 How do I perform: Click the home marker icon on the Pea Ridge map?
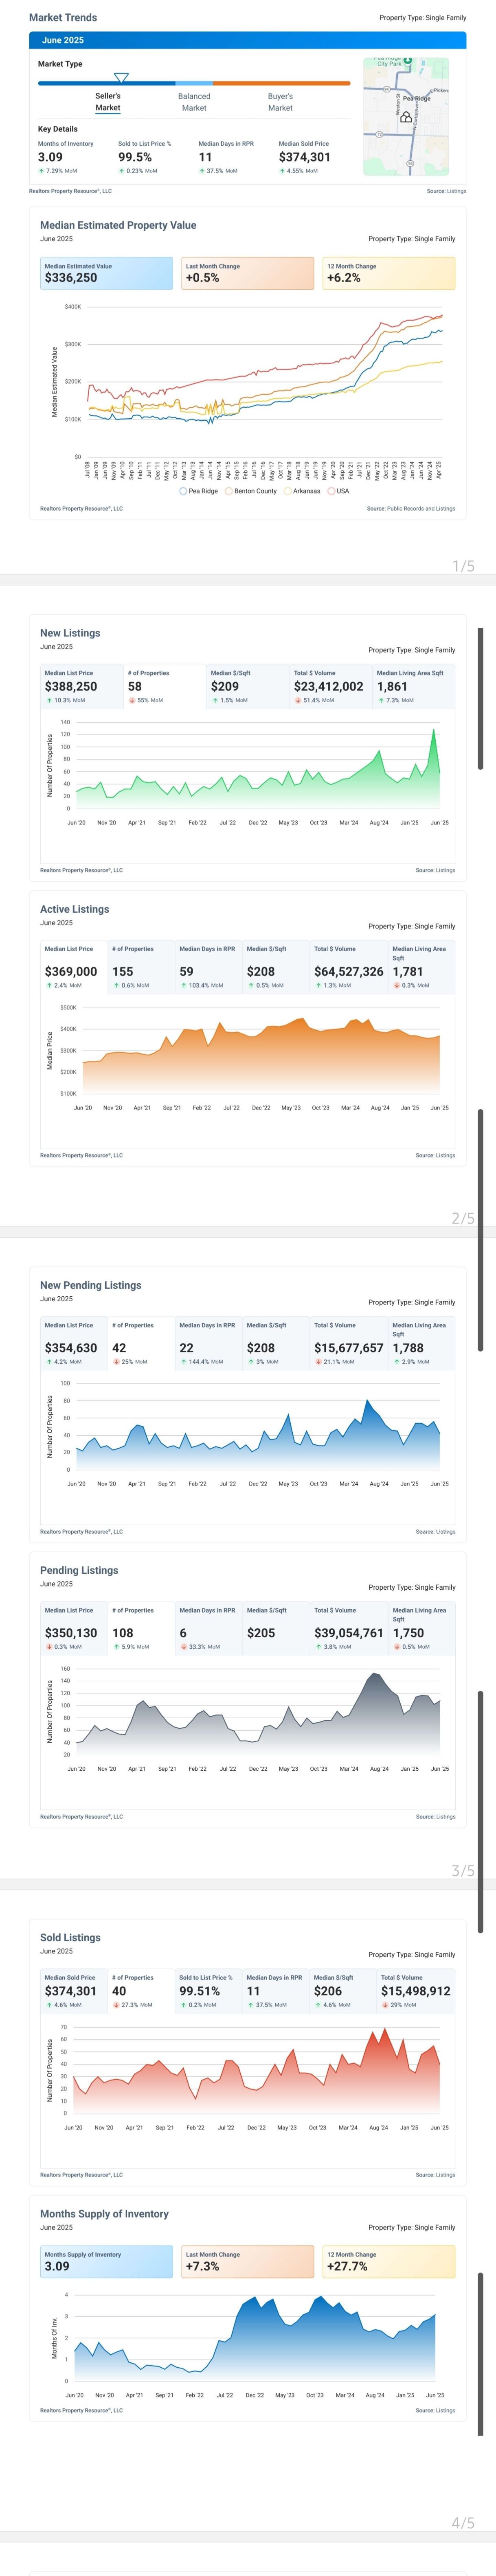tap(406, 117)
